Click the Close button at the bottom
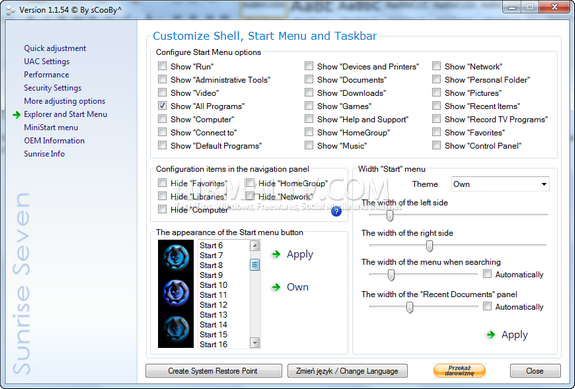 coord(535,371)
